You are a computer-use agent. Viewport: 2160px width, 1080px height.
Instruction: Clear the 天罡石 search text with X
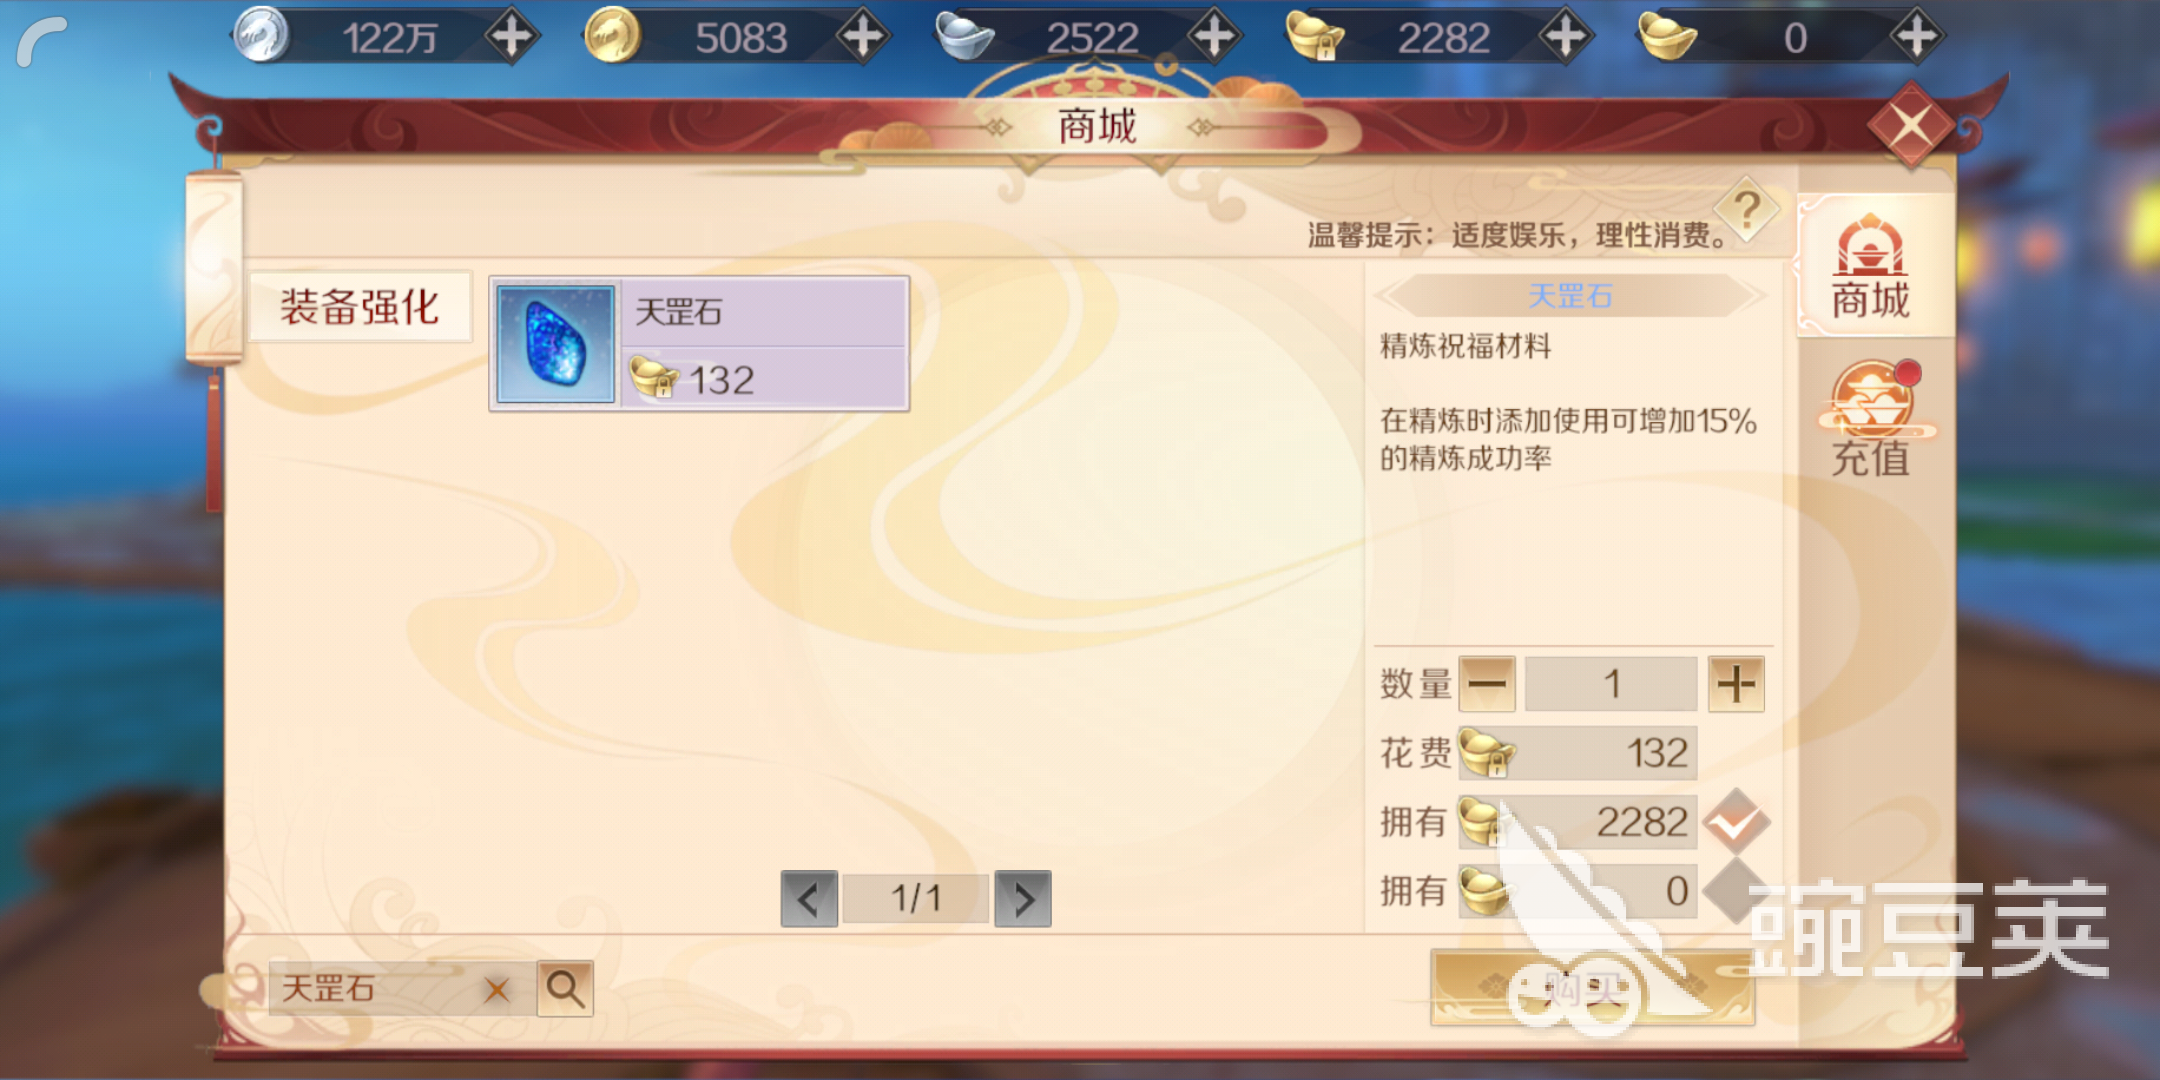(496, 990)
